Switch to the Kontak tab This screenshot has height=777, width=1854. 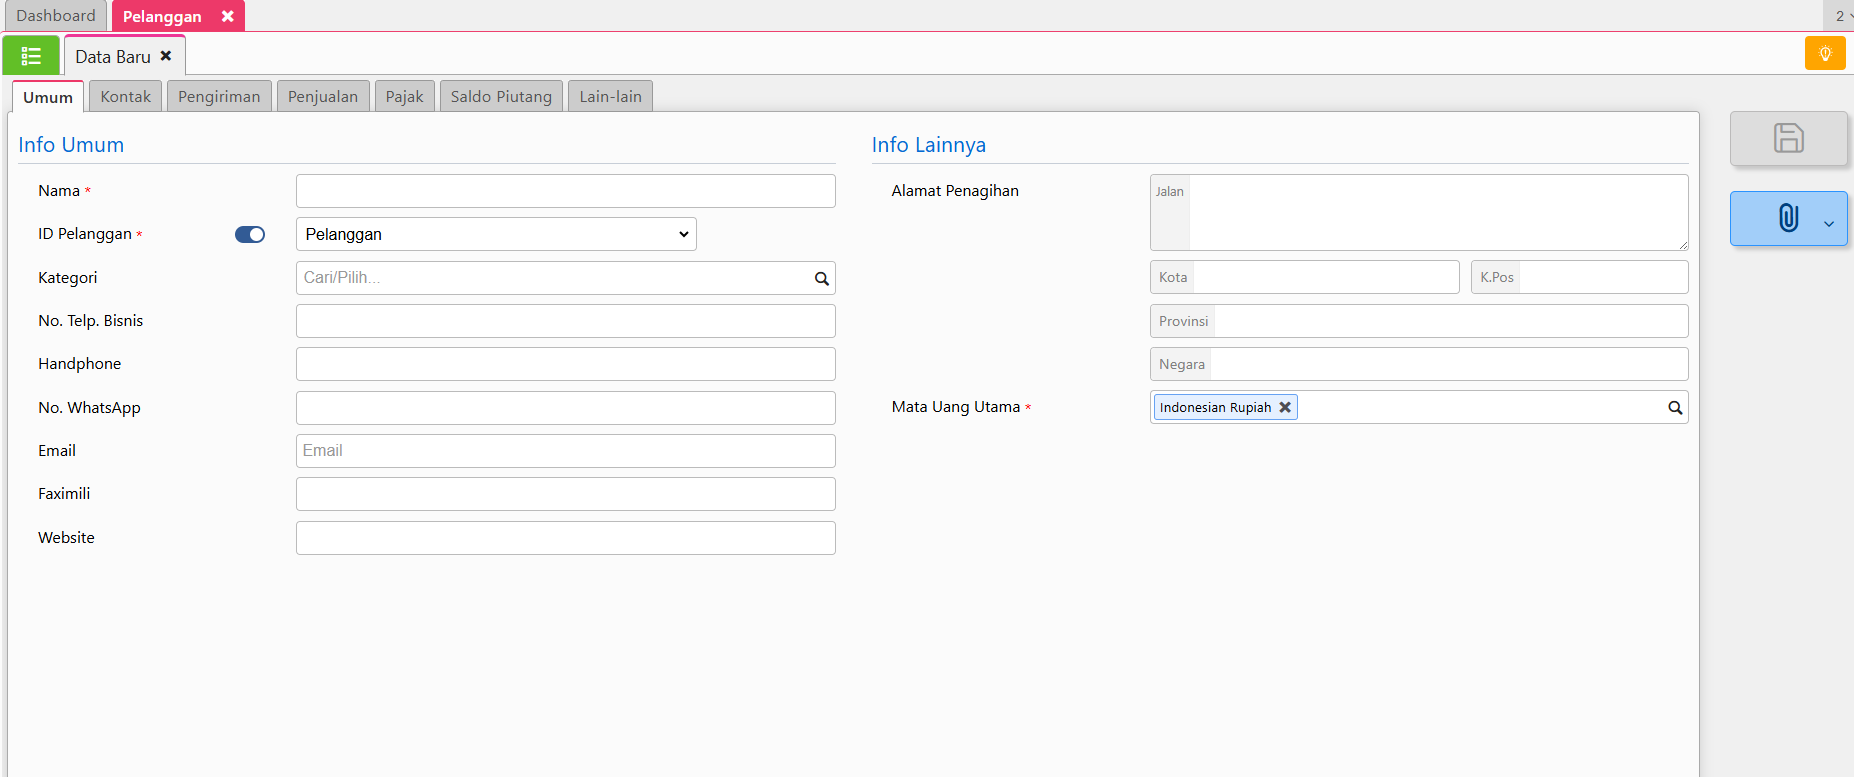(x=125, y=97)
